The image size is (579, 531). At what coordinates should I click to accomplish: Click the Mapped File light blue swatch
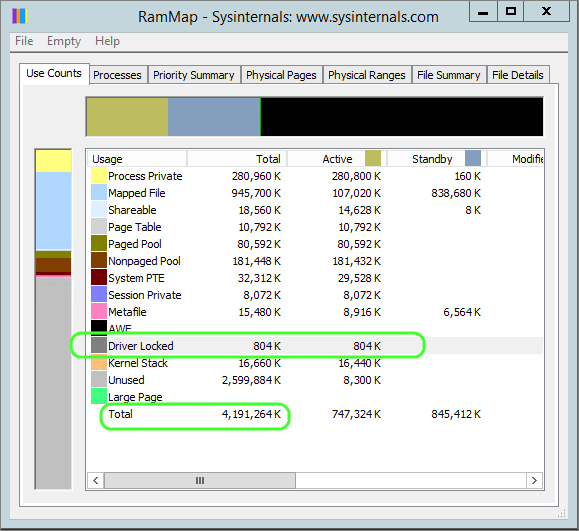[99, 193]
